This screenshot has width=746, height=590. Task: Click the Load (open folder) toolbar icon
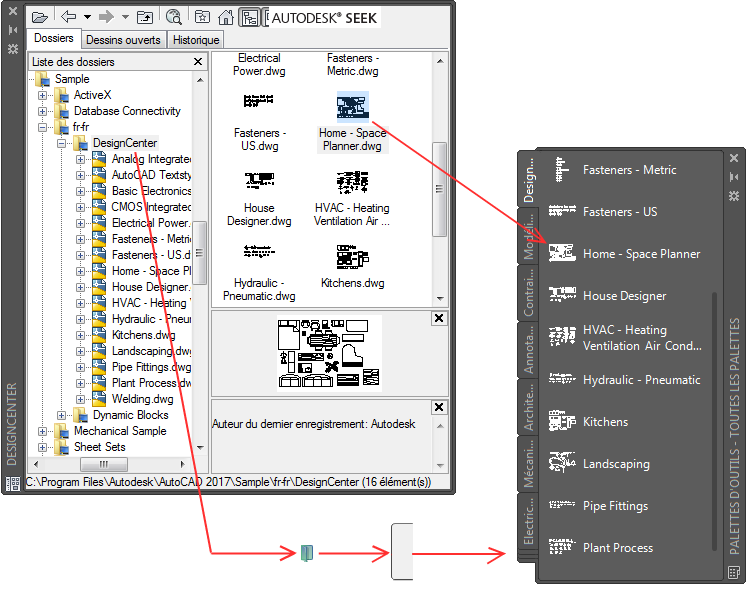[39, 18]
